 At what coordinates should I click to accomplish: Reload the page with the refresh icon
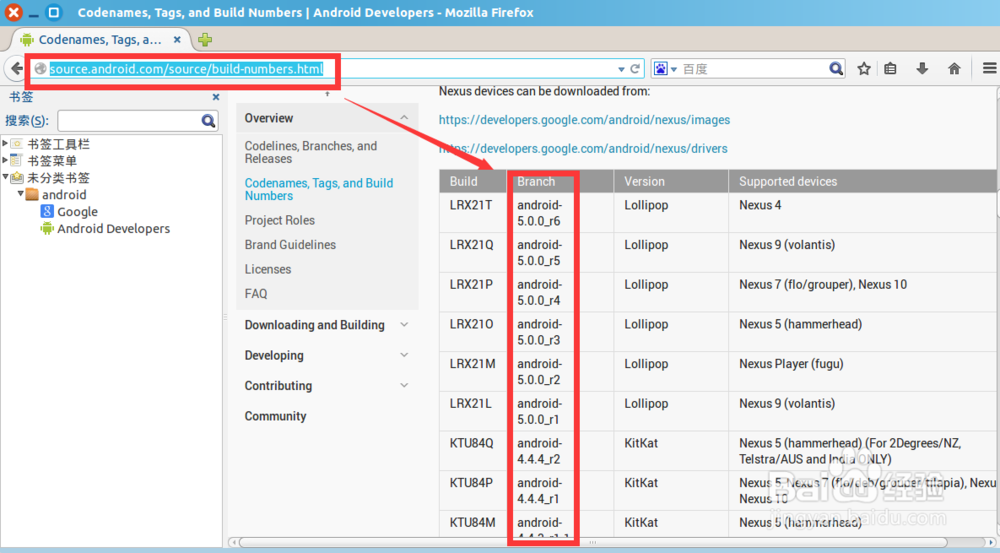(635, 68)
